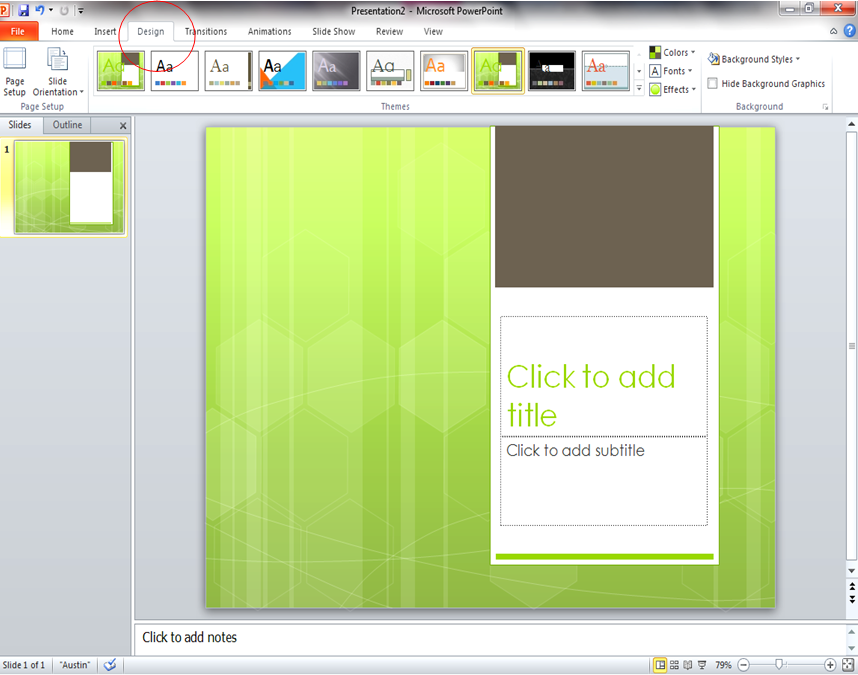Select Normal view in the status bar
The height and width of the screenshot is (675, 858).
661,664
